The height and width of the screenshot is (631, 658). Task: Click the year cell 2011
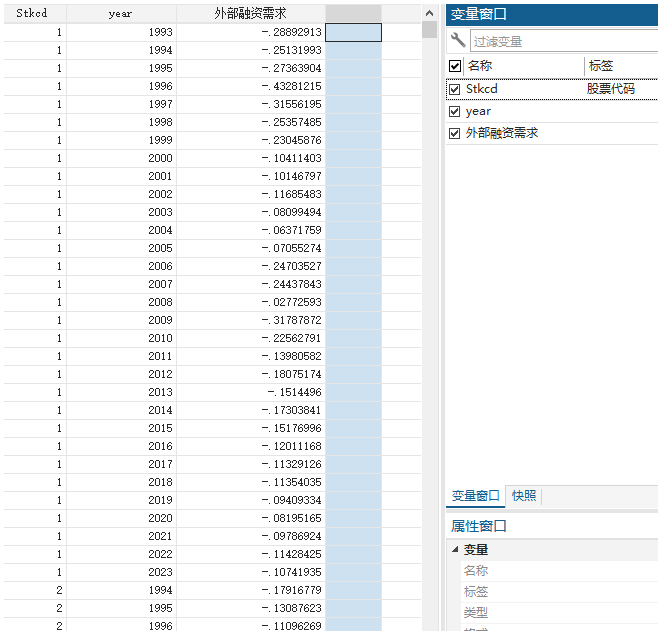(121, 356)
